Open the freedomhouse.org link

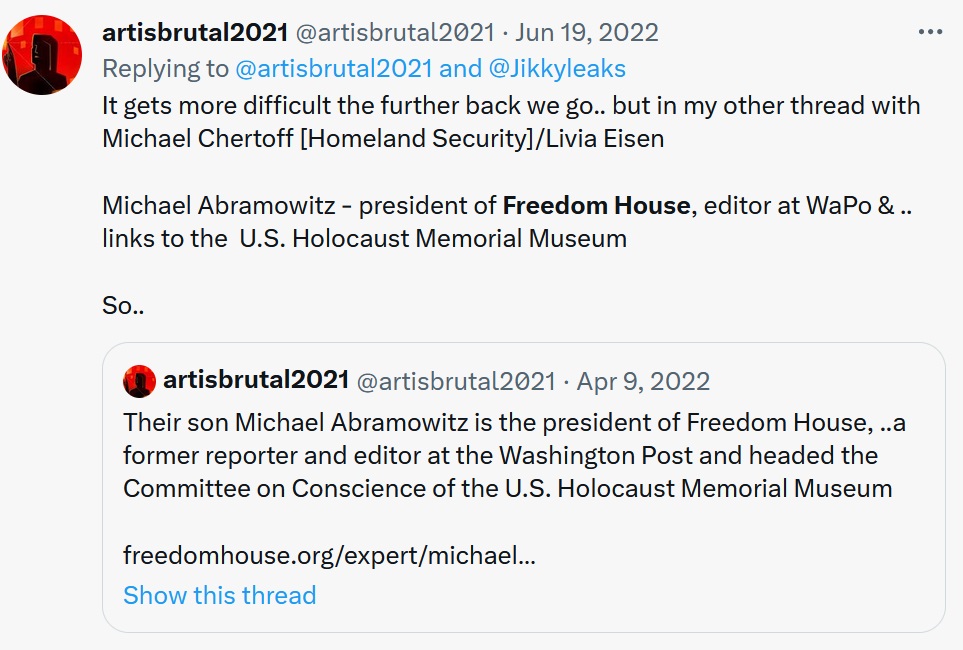click(x=329, y=555)
